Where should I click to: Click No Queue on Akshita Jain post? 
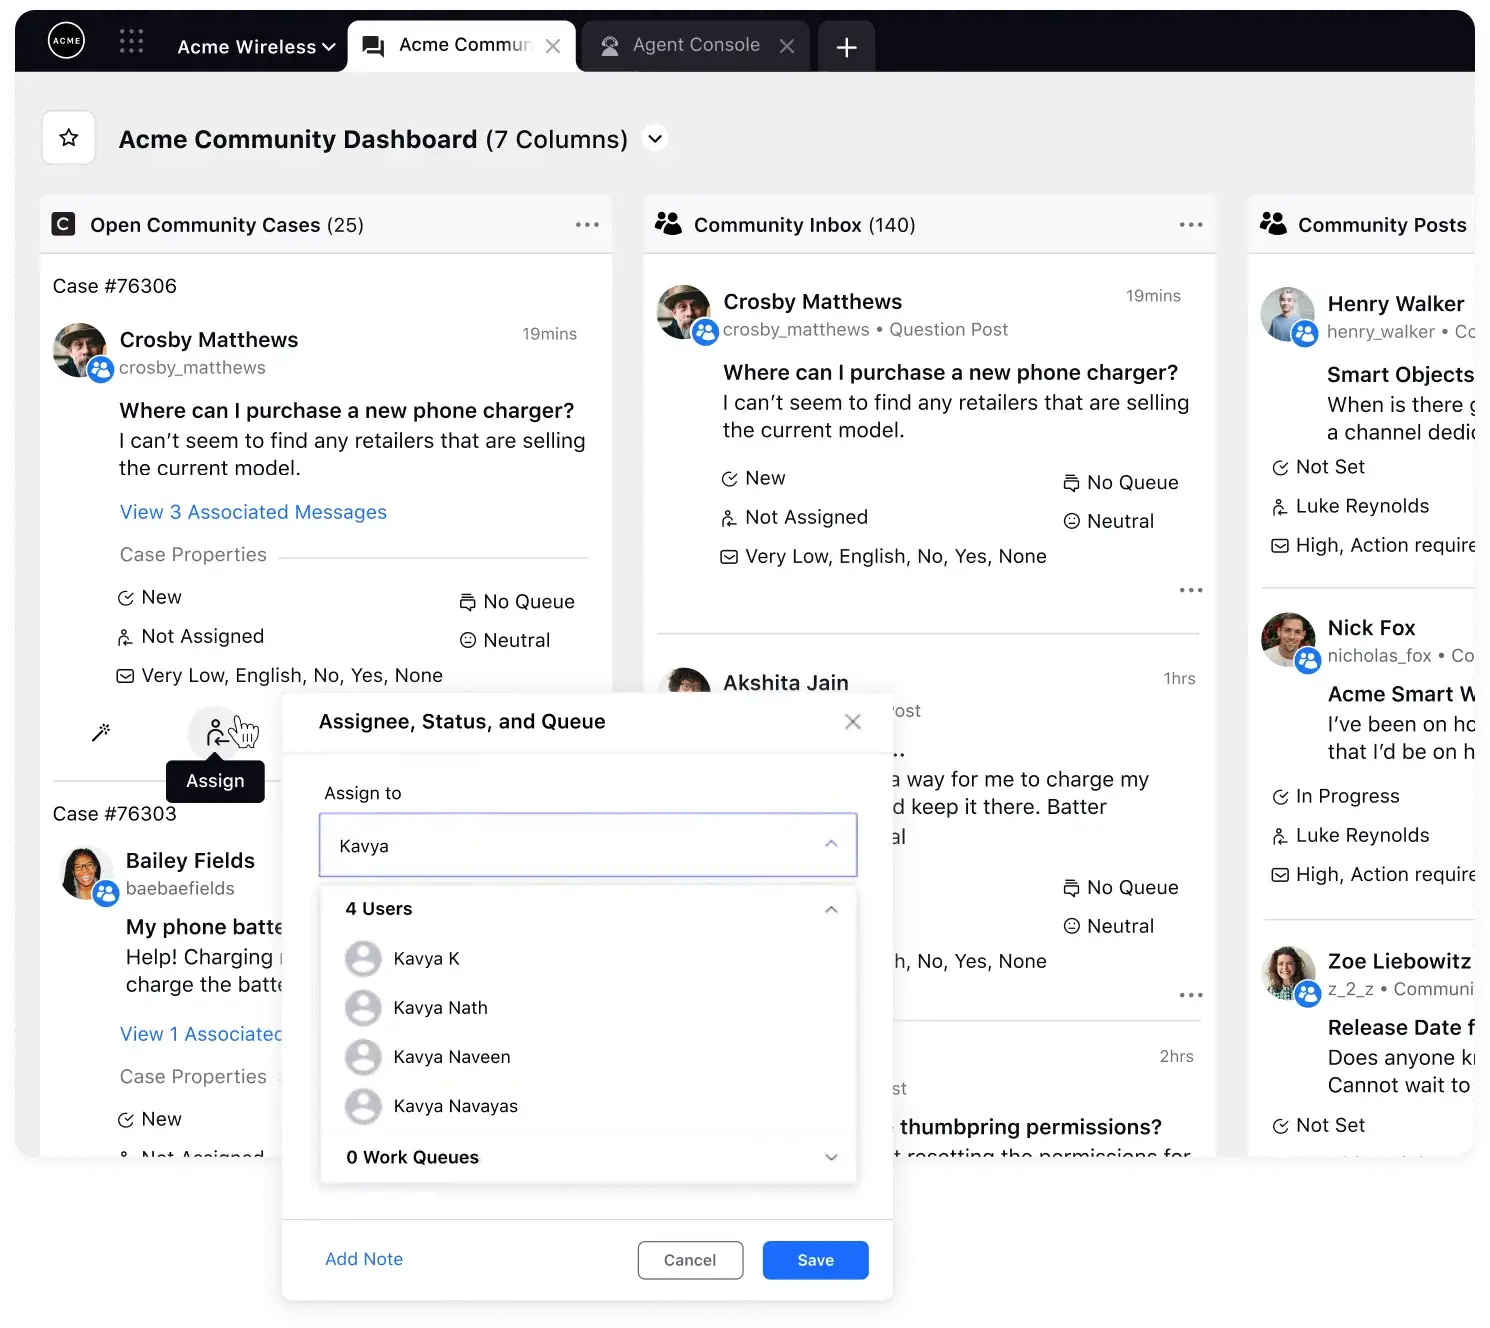pos(1121,888)
